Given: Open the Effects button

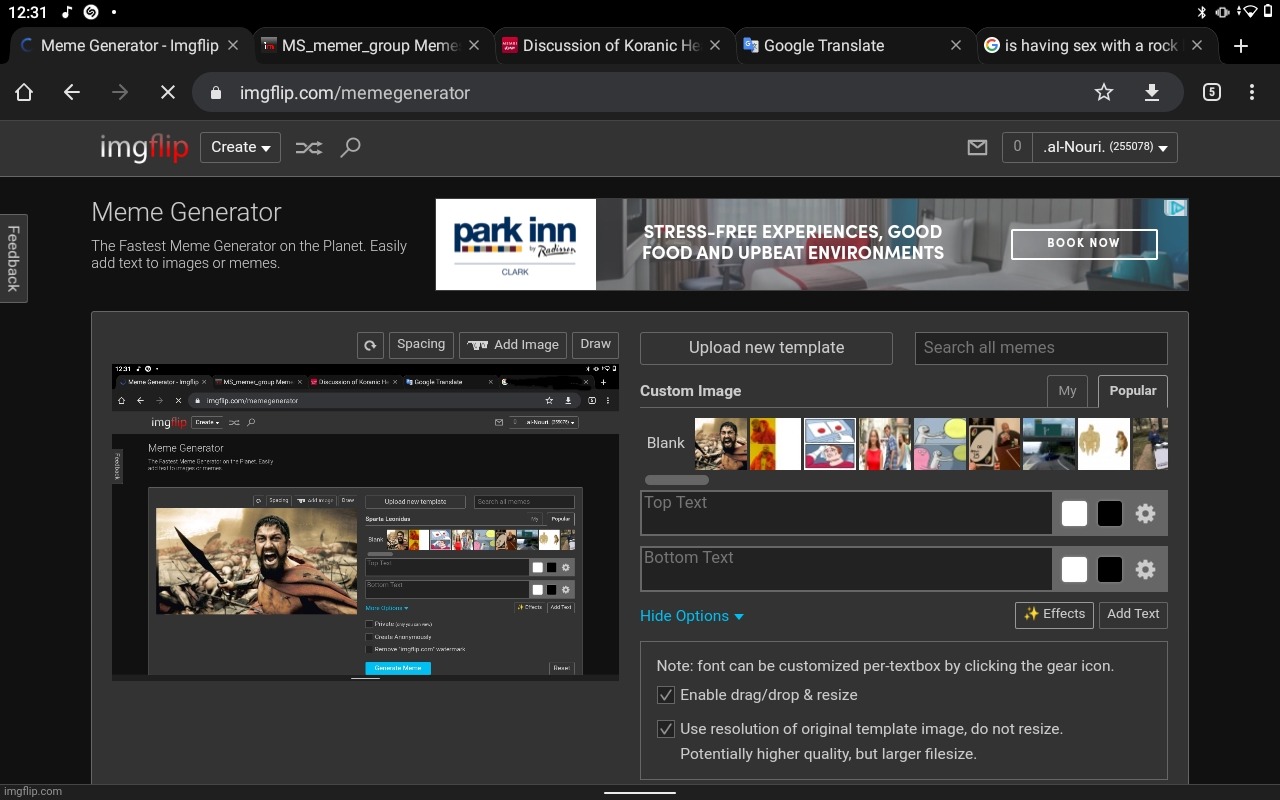Looking at the screenshot, I should [x=1054, y=615].
